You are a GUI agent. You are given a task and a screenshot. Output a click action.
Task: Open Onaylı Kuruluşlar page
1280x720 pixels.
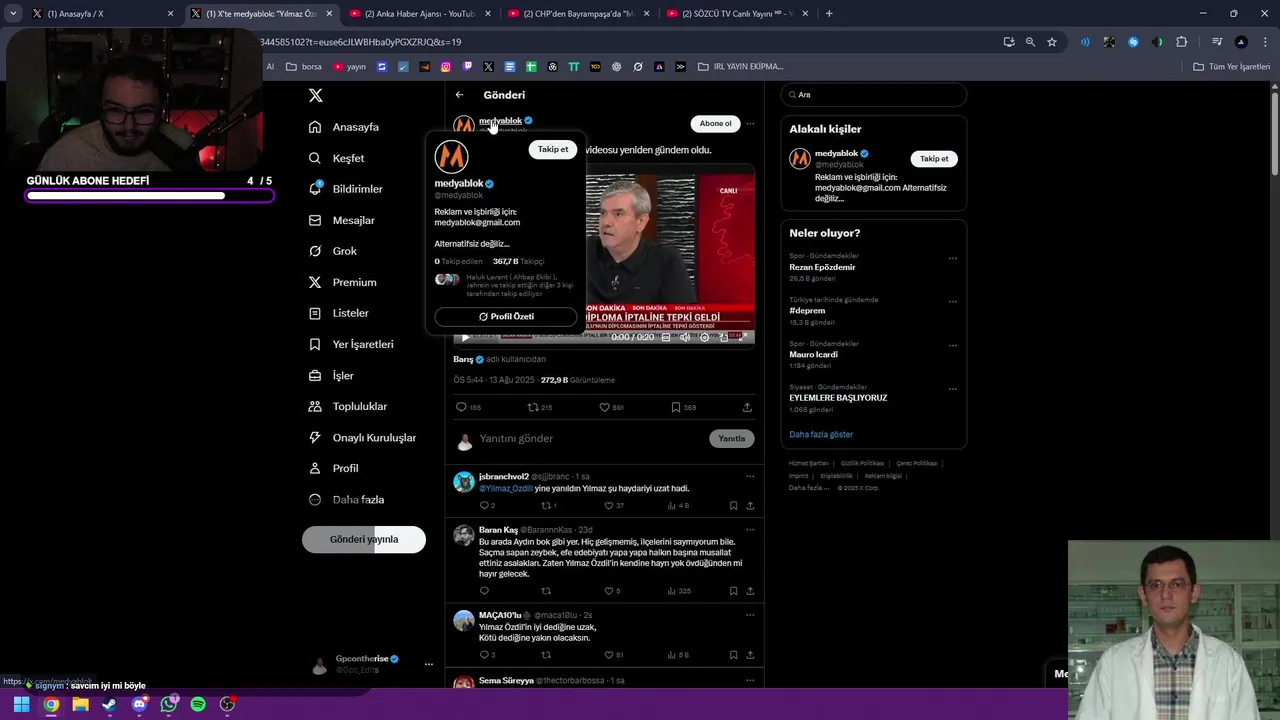click(x=362, y=437)
